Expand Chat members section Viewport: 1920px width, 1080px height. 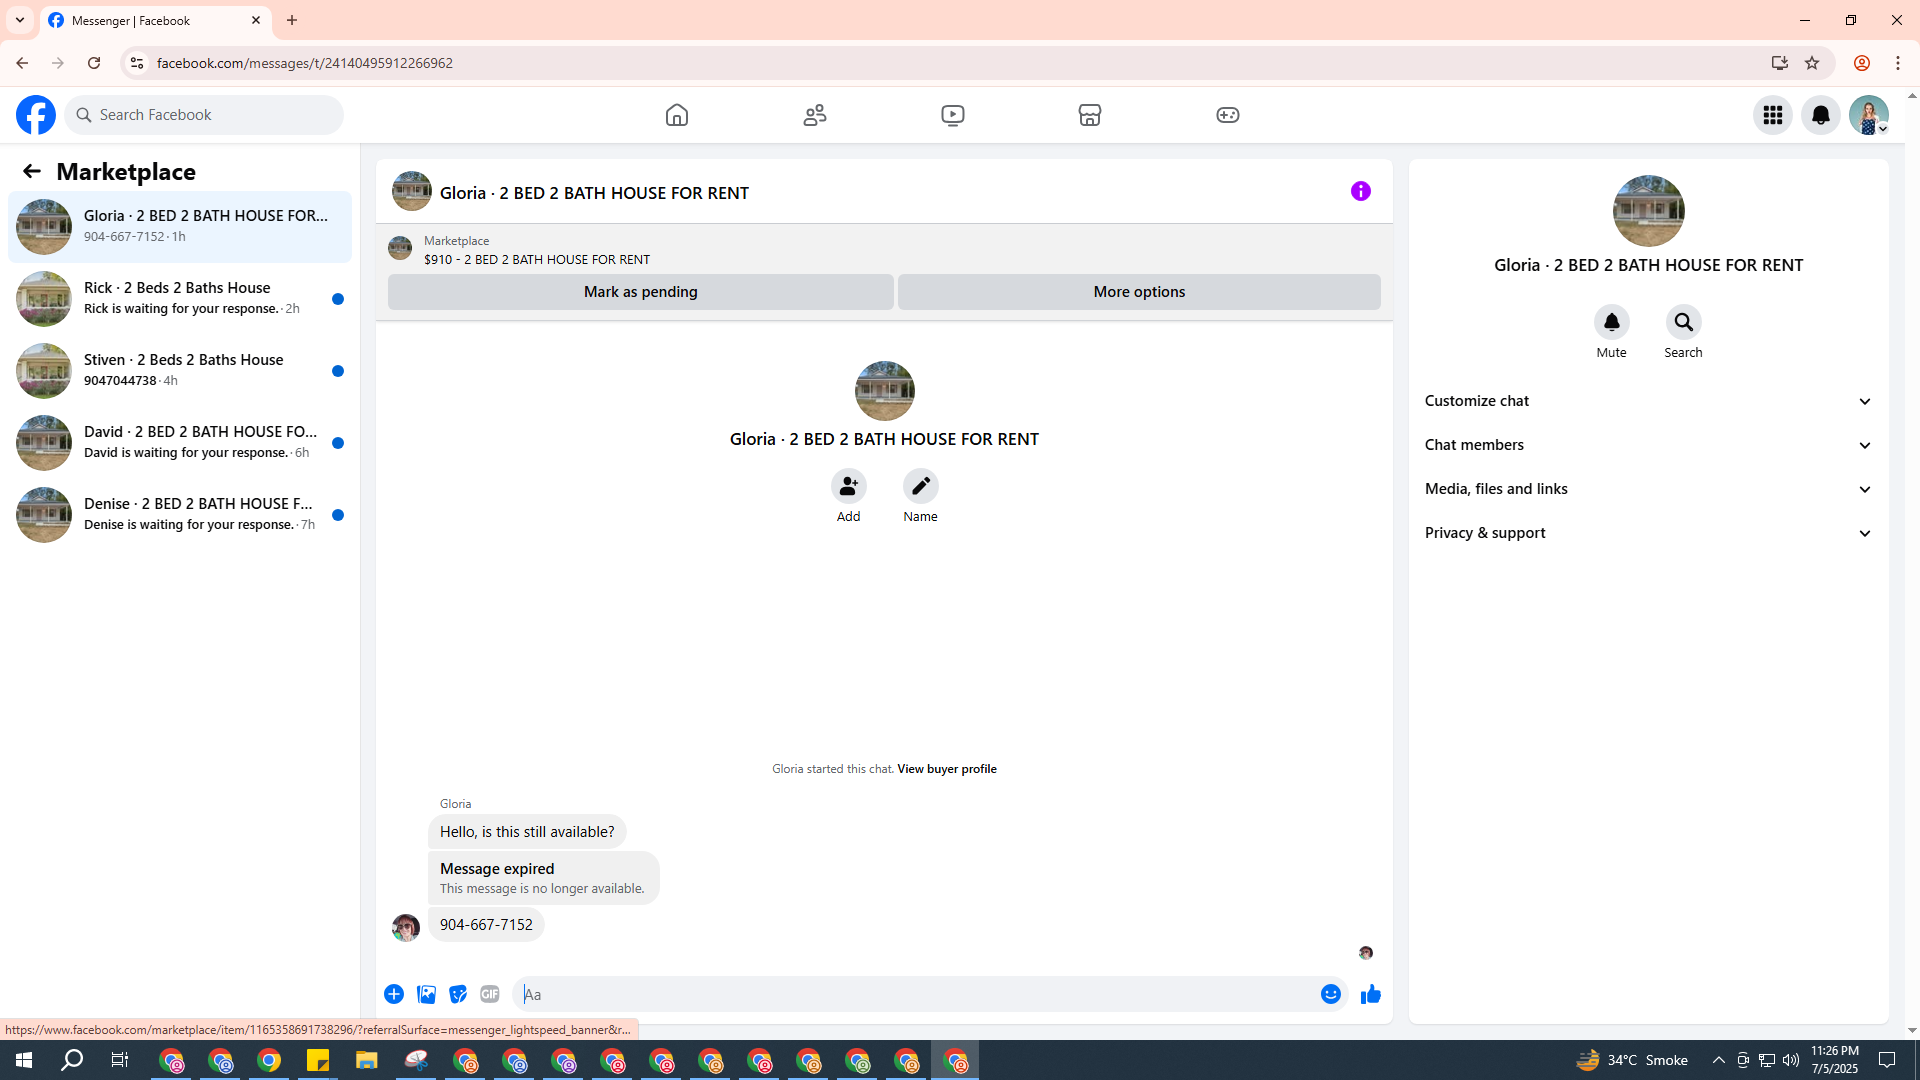click(1648, 445)
